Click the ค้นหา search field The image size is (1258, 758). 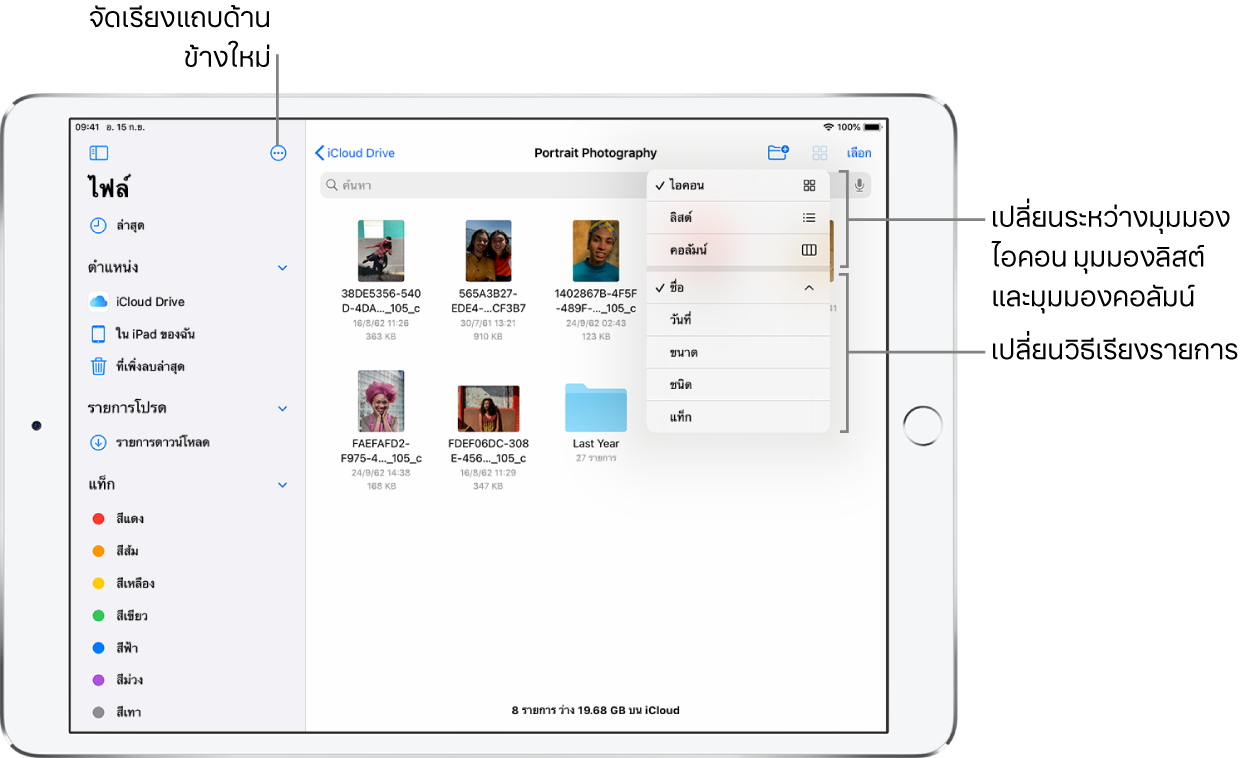(595, 185)
